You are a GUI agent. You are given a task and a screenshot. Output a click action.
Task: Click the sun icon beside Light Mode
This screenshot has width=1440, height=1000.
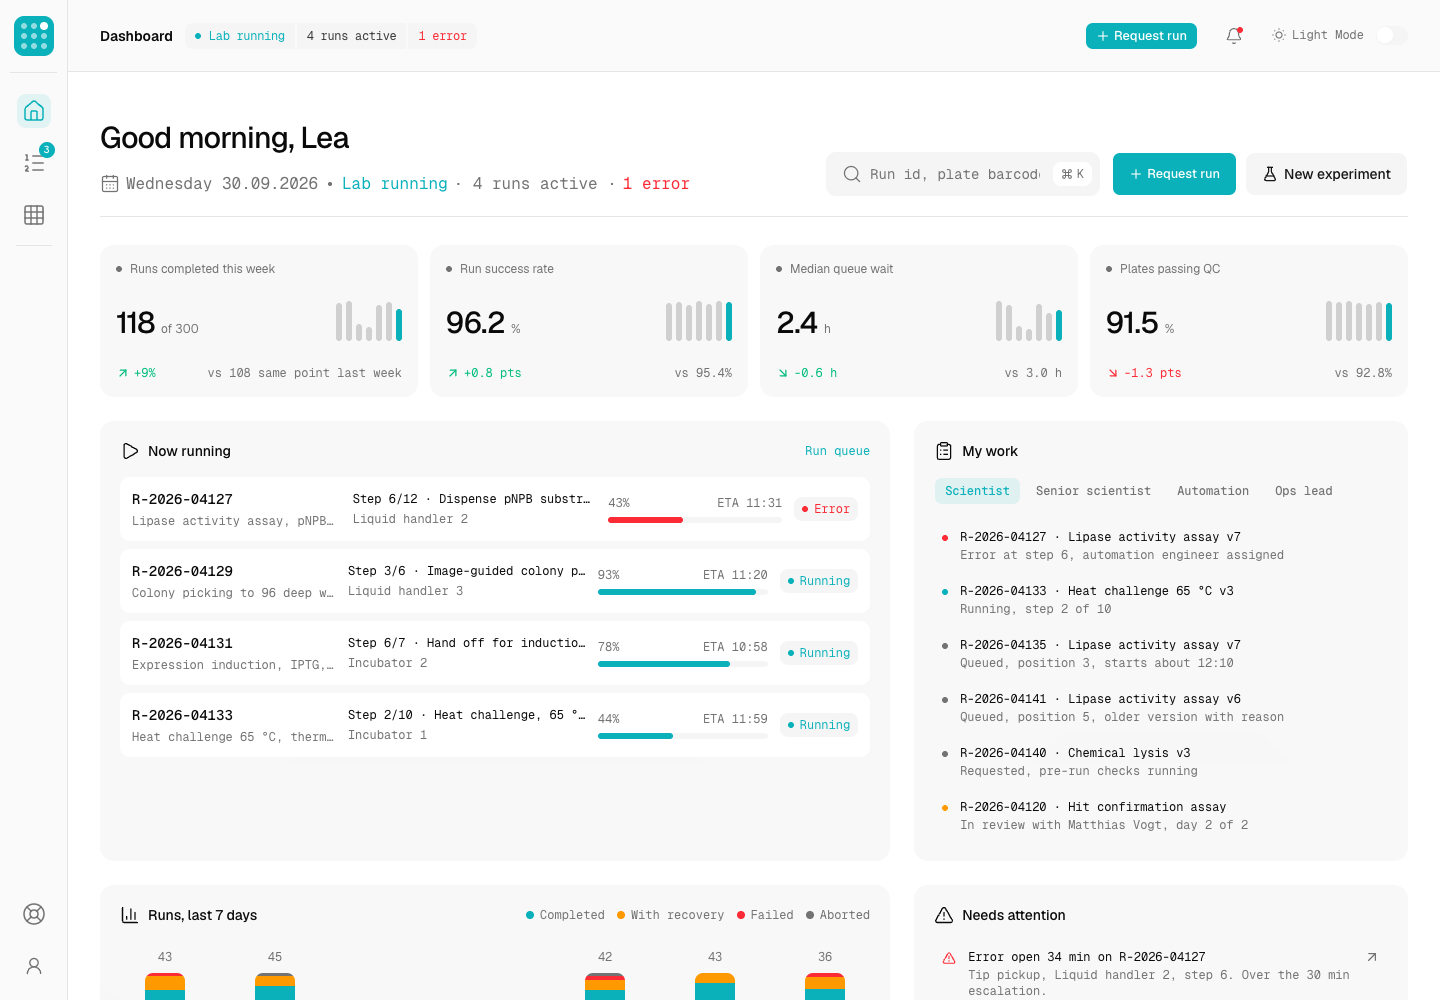[1278, 35]
